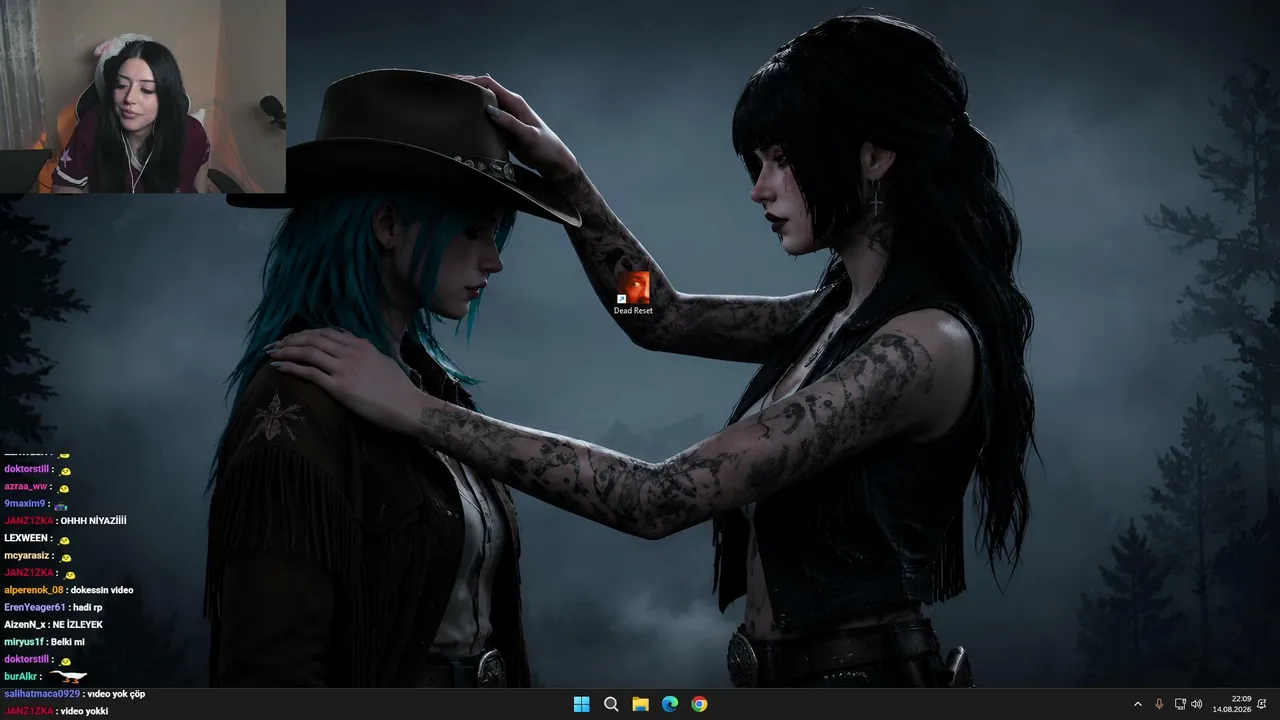The width and height of the screenshot is (1280, 720).
Task: Click the microphone tray icon
Action: 1159,704
